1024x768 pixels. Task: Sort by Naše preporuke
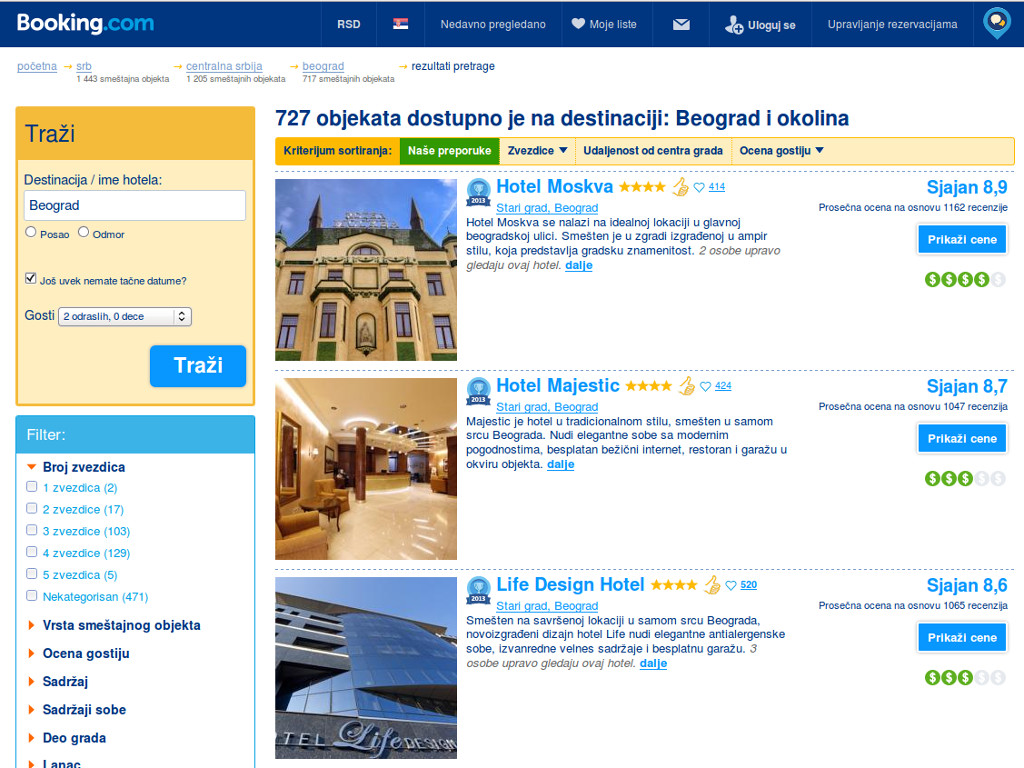pos(449,151)
